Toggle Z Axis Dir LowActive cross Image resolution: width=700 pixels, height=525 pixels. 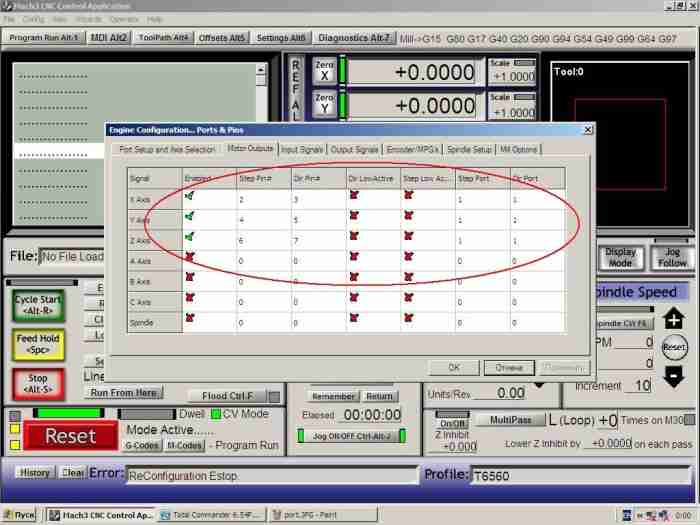click(354, 236)
